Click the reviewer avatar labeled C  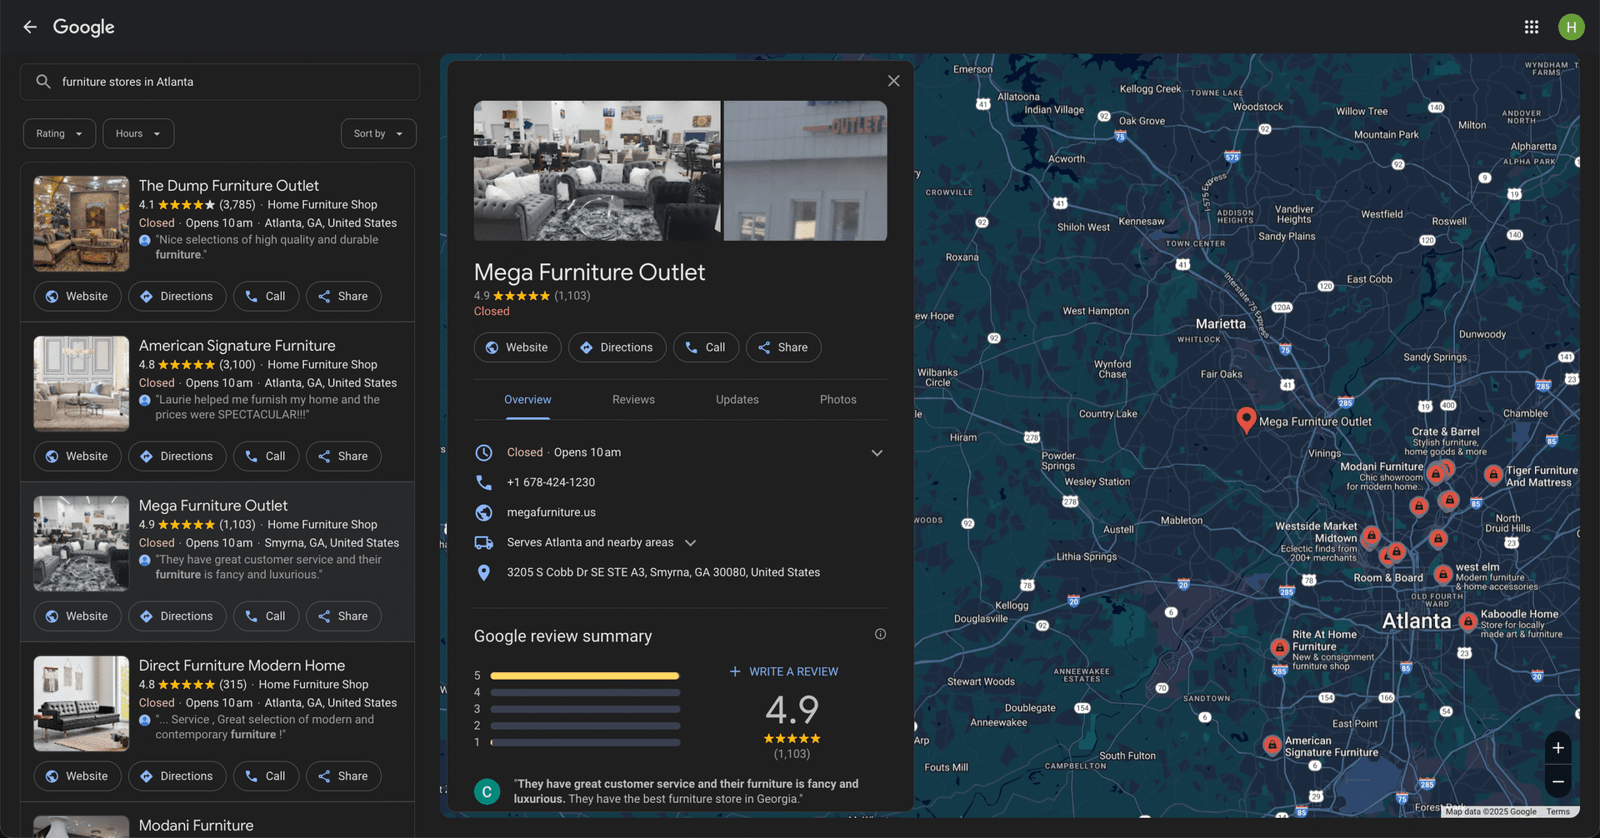coord(487,792)
